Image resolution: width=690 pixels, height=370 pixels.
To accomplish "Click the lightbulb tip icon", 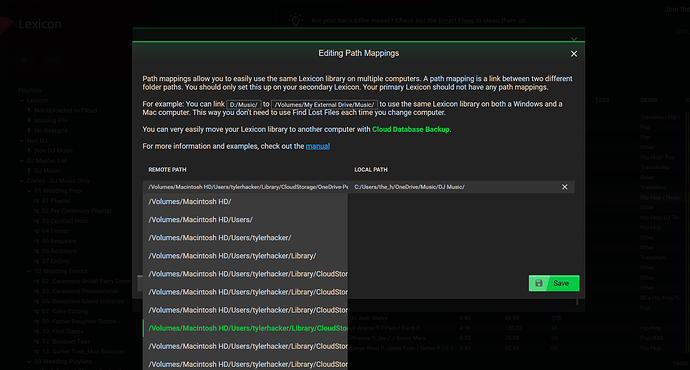I will [x=295, y=20].
